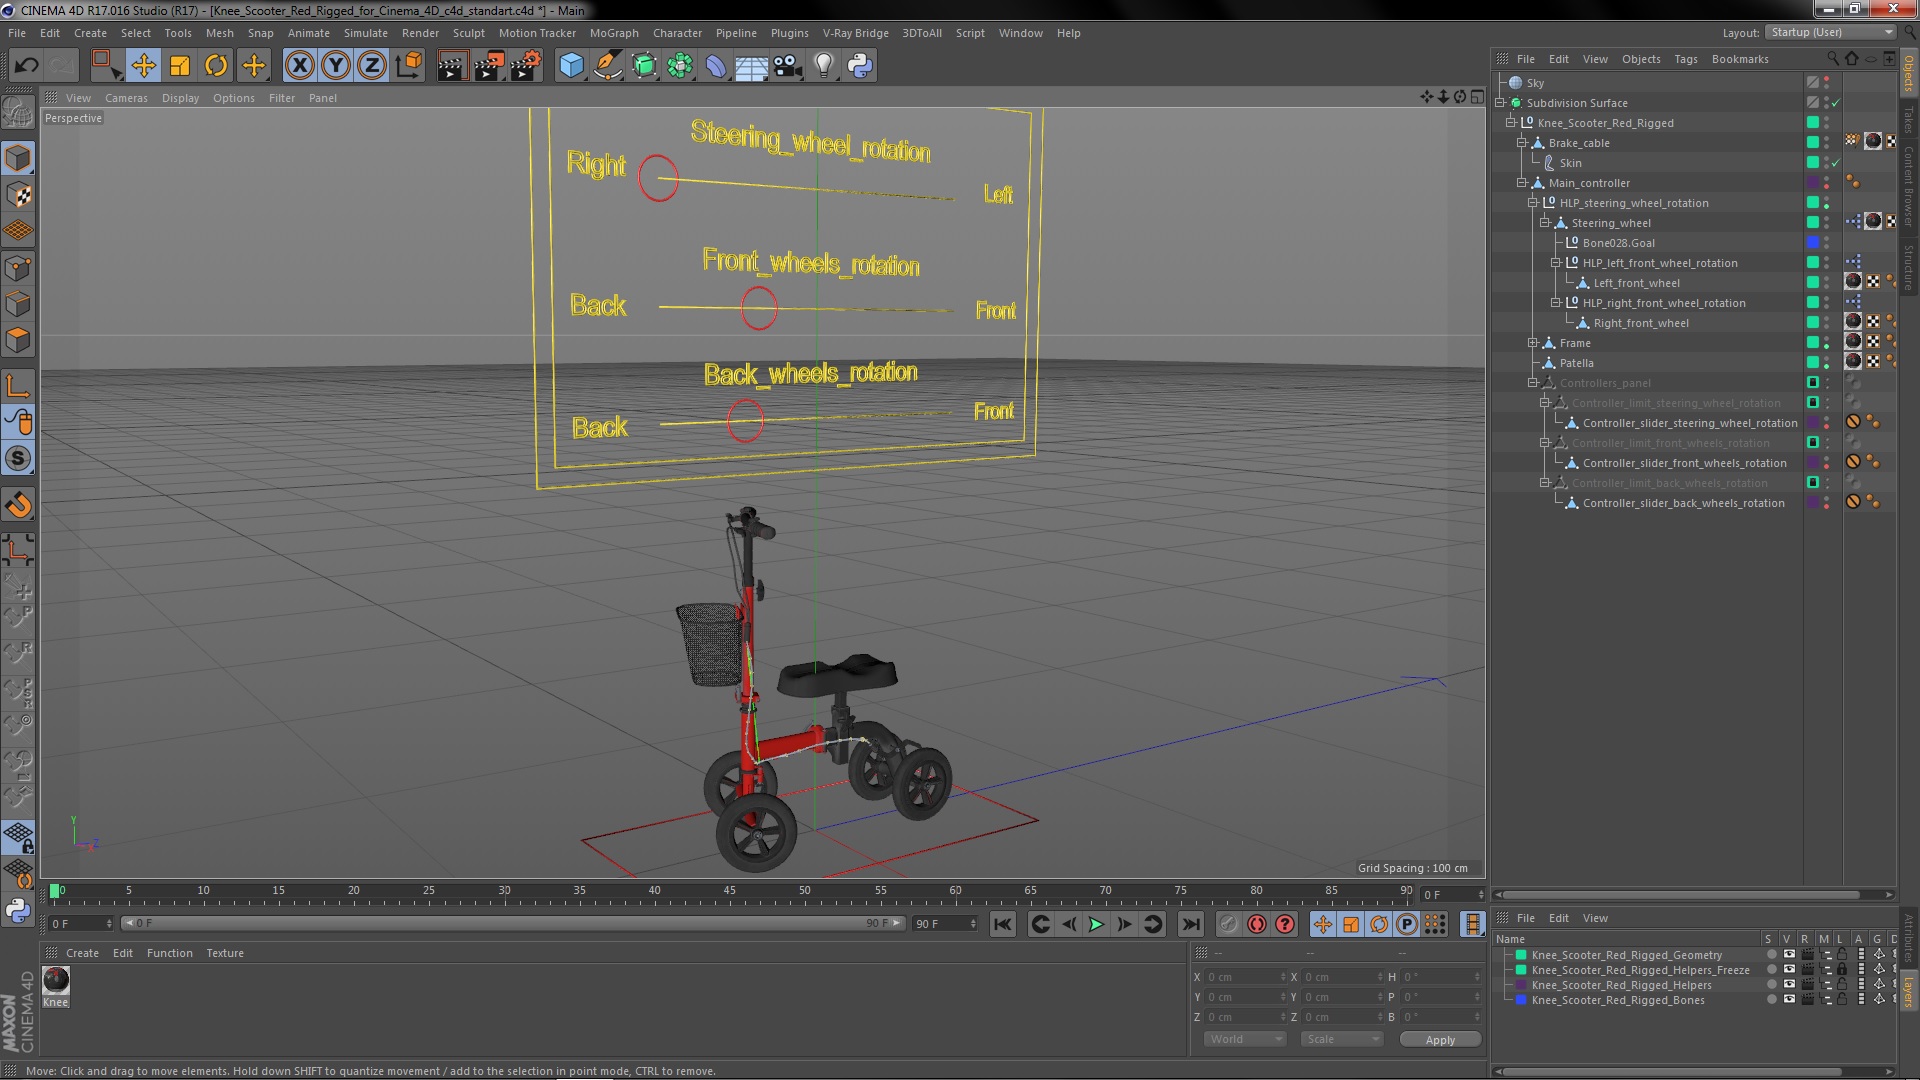Select Bone028.Goal object
Image resolution: width=1920 pixels, height=1080 pixels.
(1618, 243)
